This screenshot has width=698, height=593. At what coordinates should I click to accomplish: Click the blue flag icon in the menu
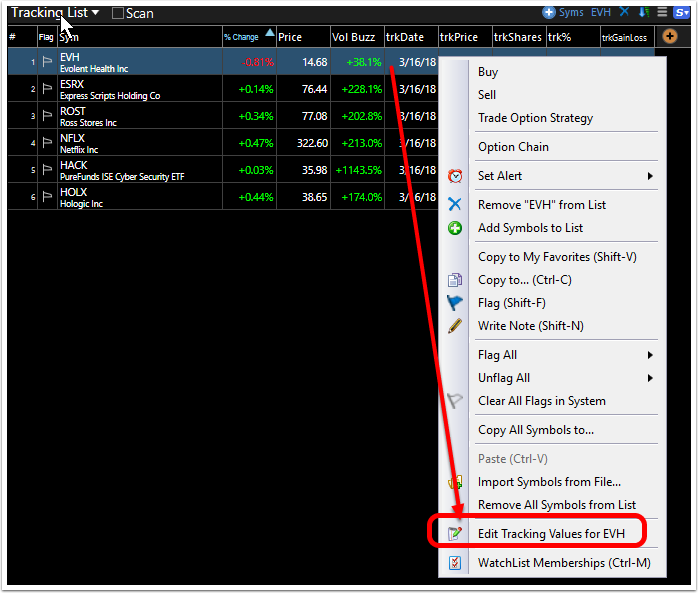click(455, 303)
